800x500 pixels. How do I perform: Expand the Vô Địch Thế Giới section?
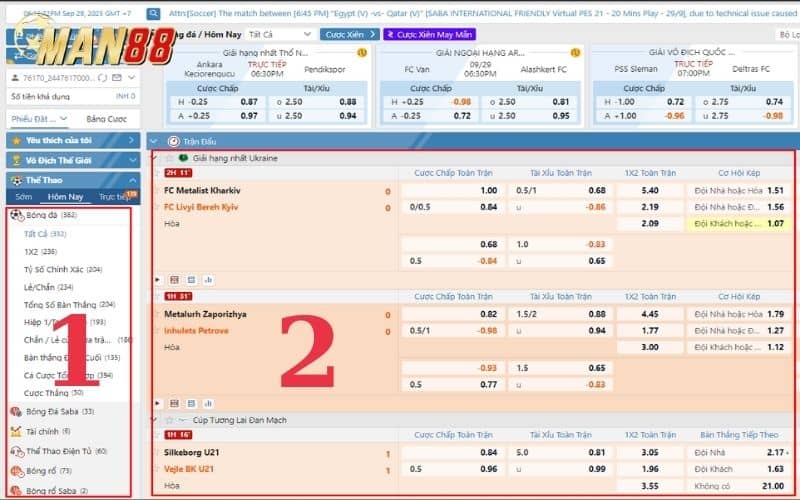134,160
